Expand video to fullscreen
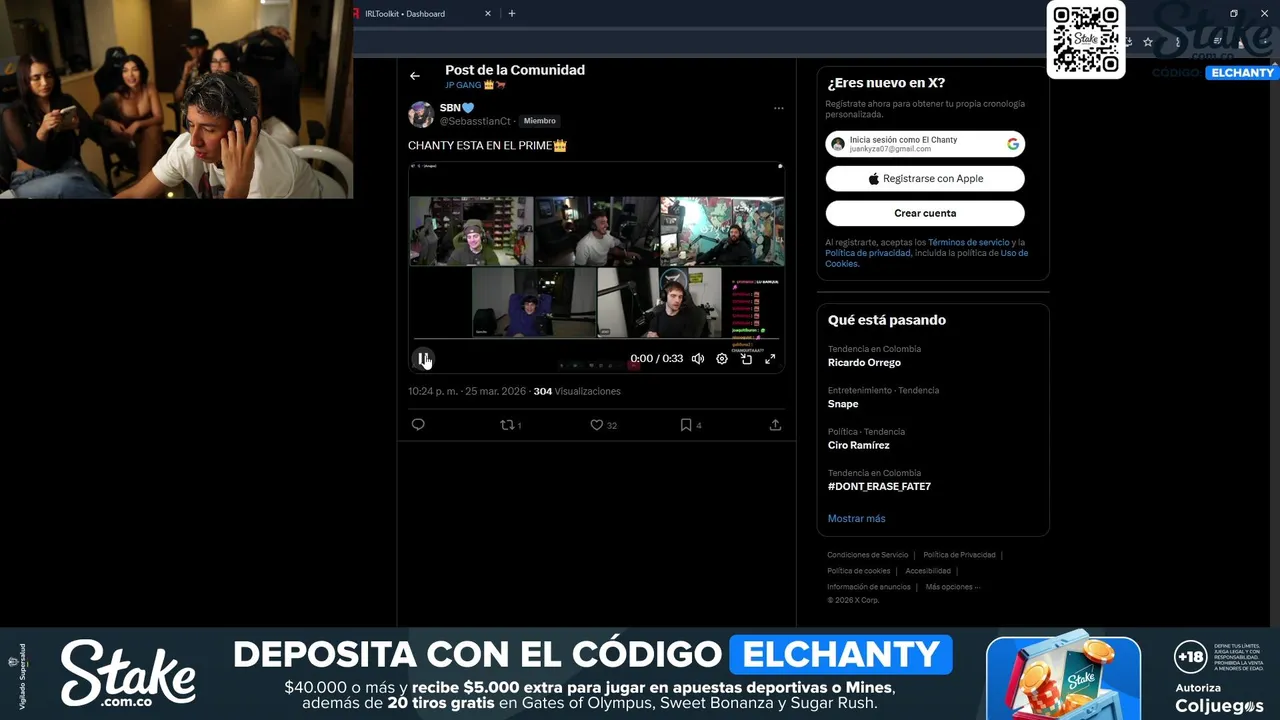This screenshot has height=720, width=1280. [x=770, y=358]
